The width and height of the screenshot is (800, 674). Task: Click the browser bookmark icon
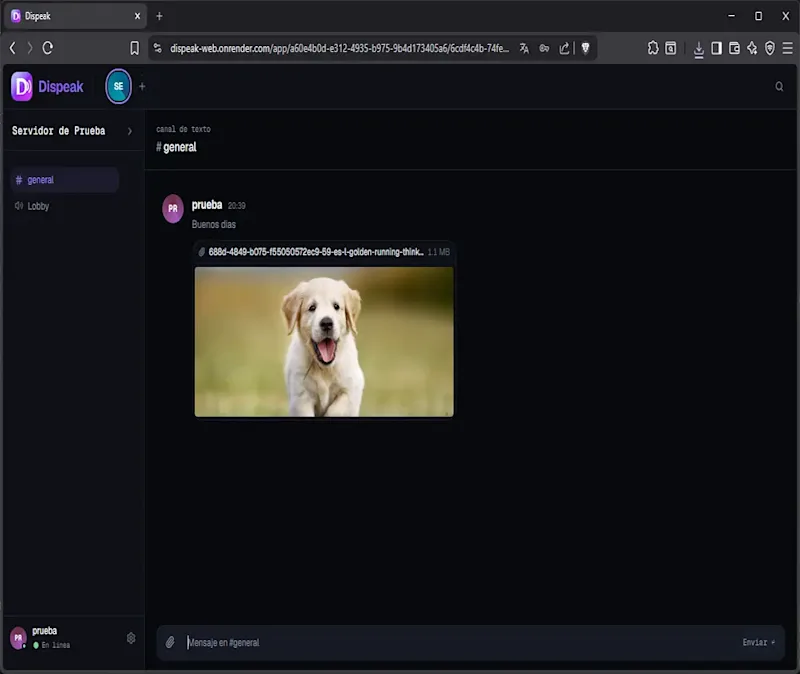point(134,48)
